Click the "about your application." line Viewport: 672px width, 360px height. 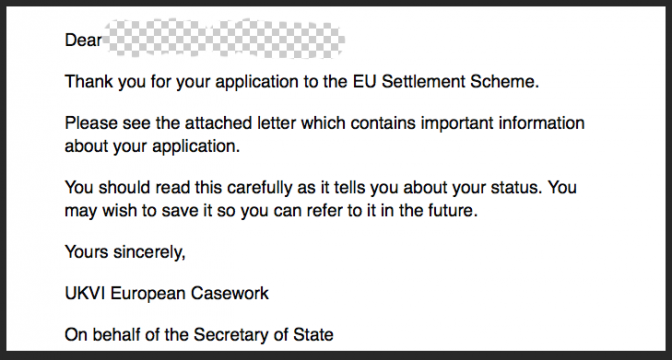(x=152, y=147)
